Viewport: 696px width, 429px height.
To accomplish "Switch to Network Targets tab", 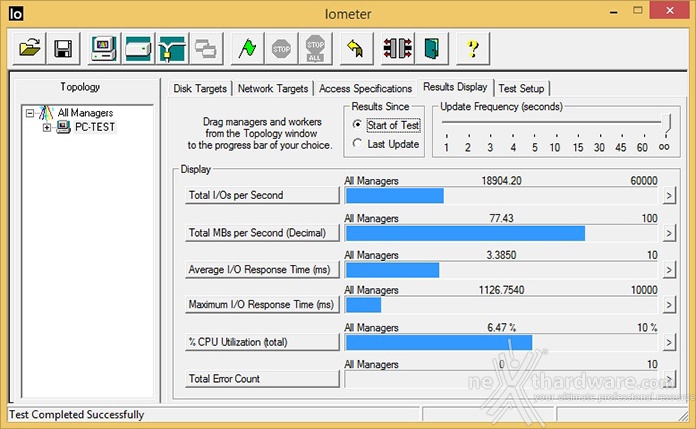I will click(273, 88).
